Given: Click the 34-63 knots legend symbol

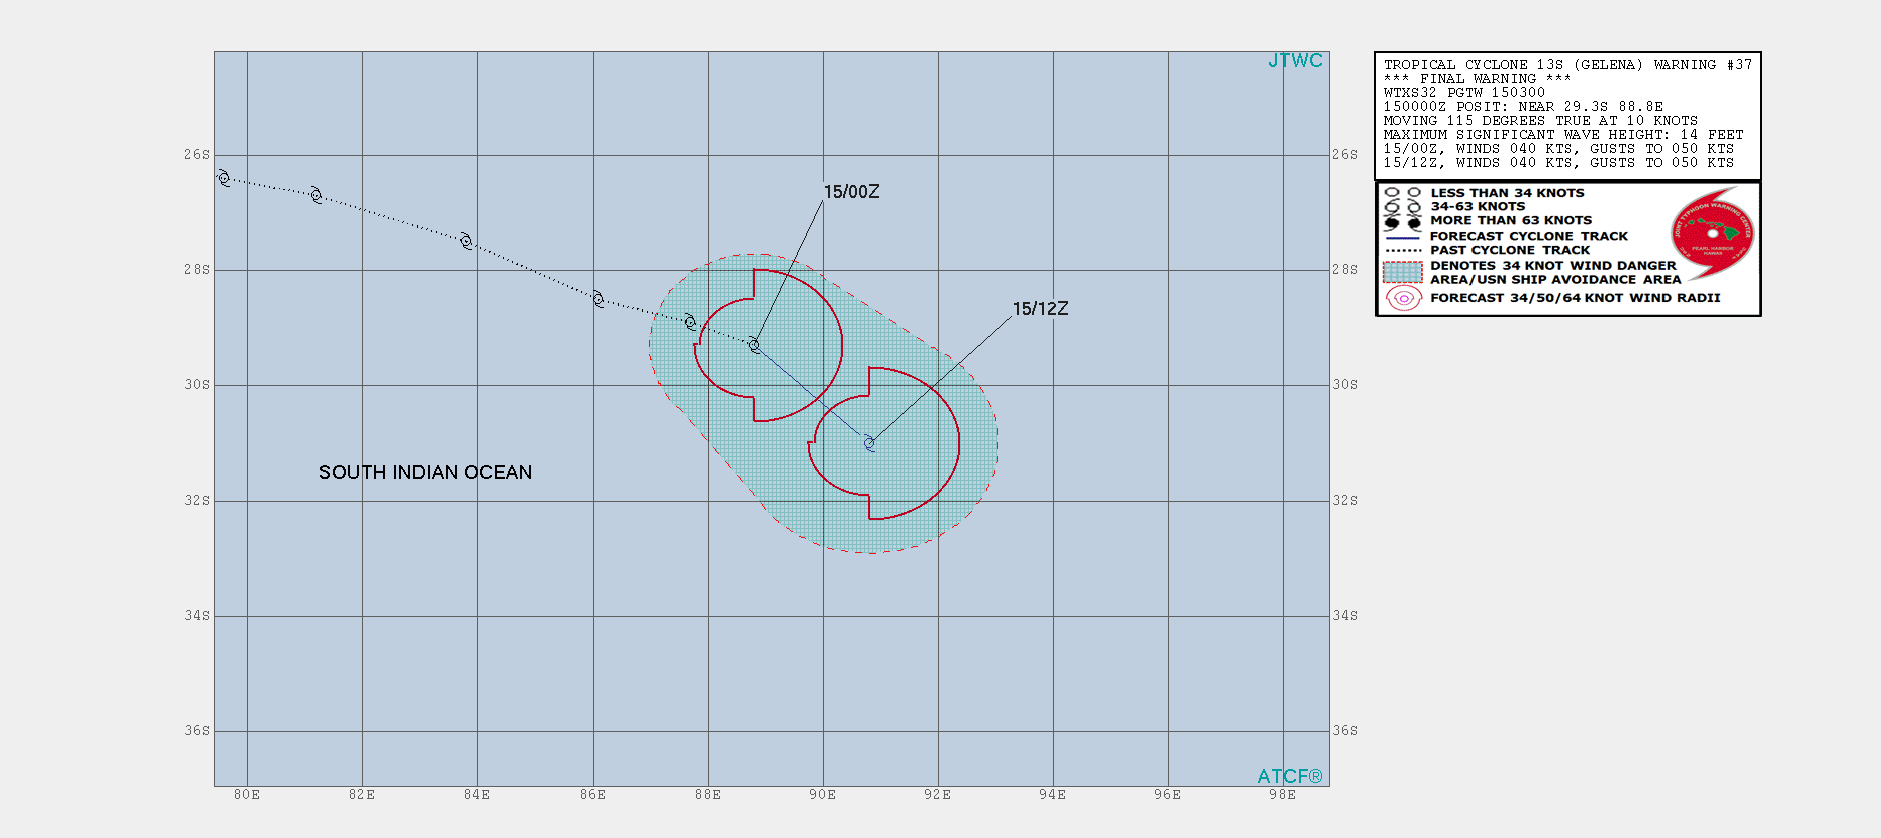Looking at the screenshot, I should (x=1402, y=207).
